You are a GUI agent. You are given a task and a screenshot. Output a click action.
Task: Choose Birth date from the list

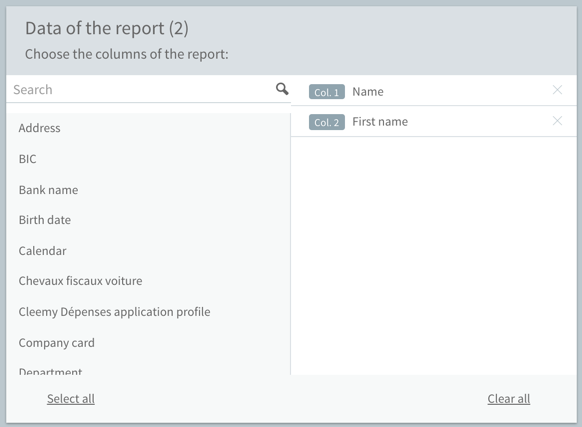[x=45, y=220]
